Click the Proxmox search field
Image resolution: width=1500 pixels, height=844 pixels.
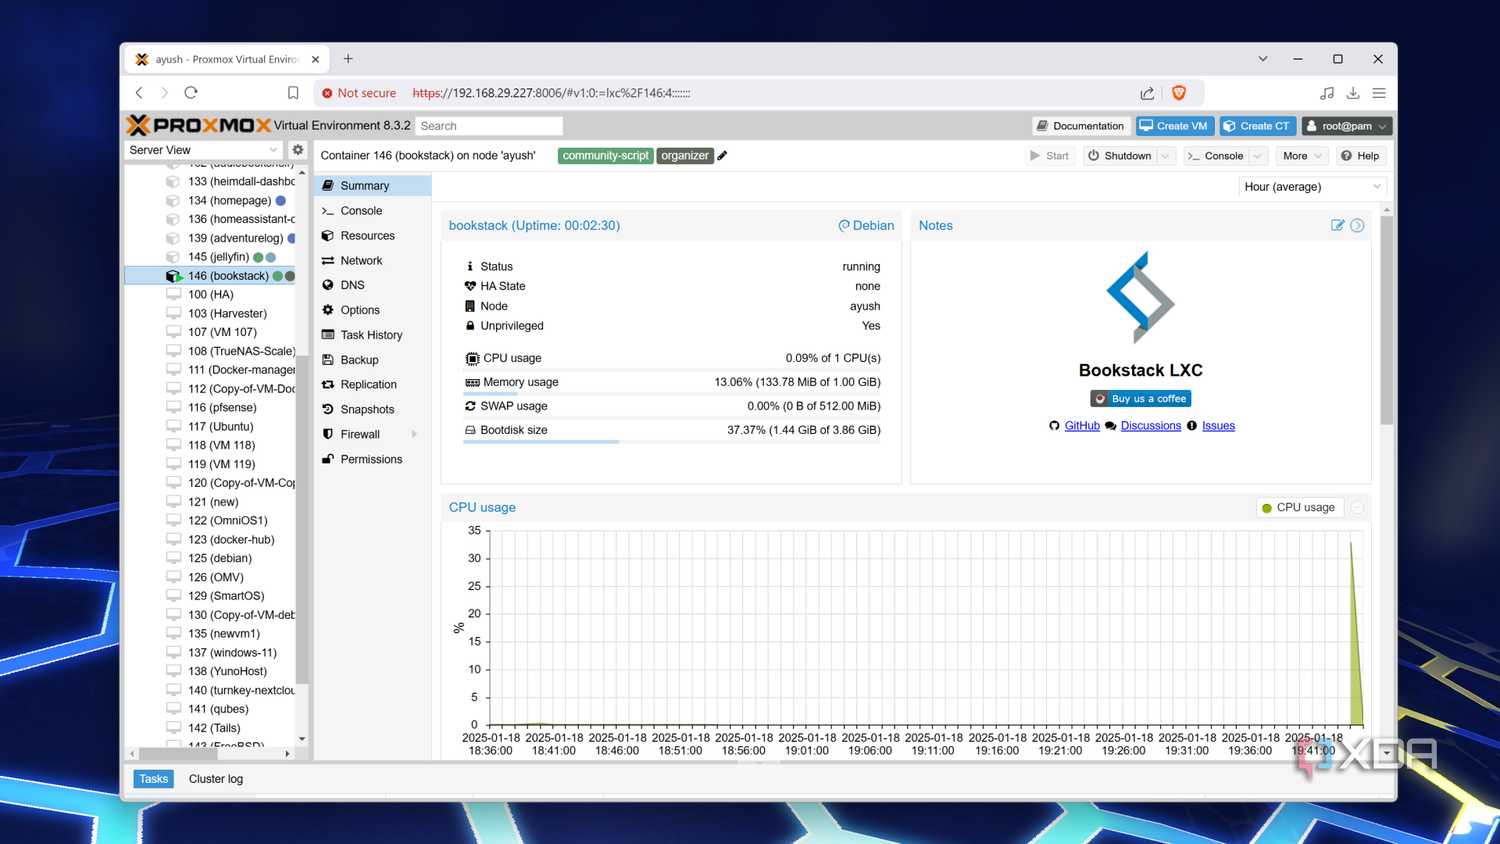[x=489, y=126]
